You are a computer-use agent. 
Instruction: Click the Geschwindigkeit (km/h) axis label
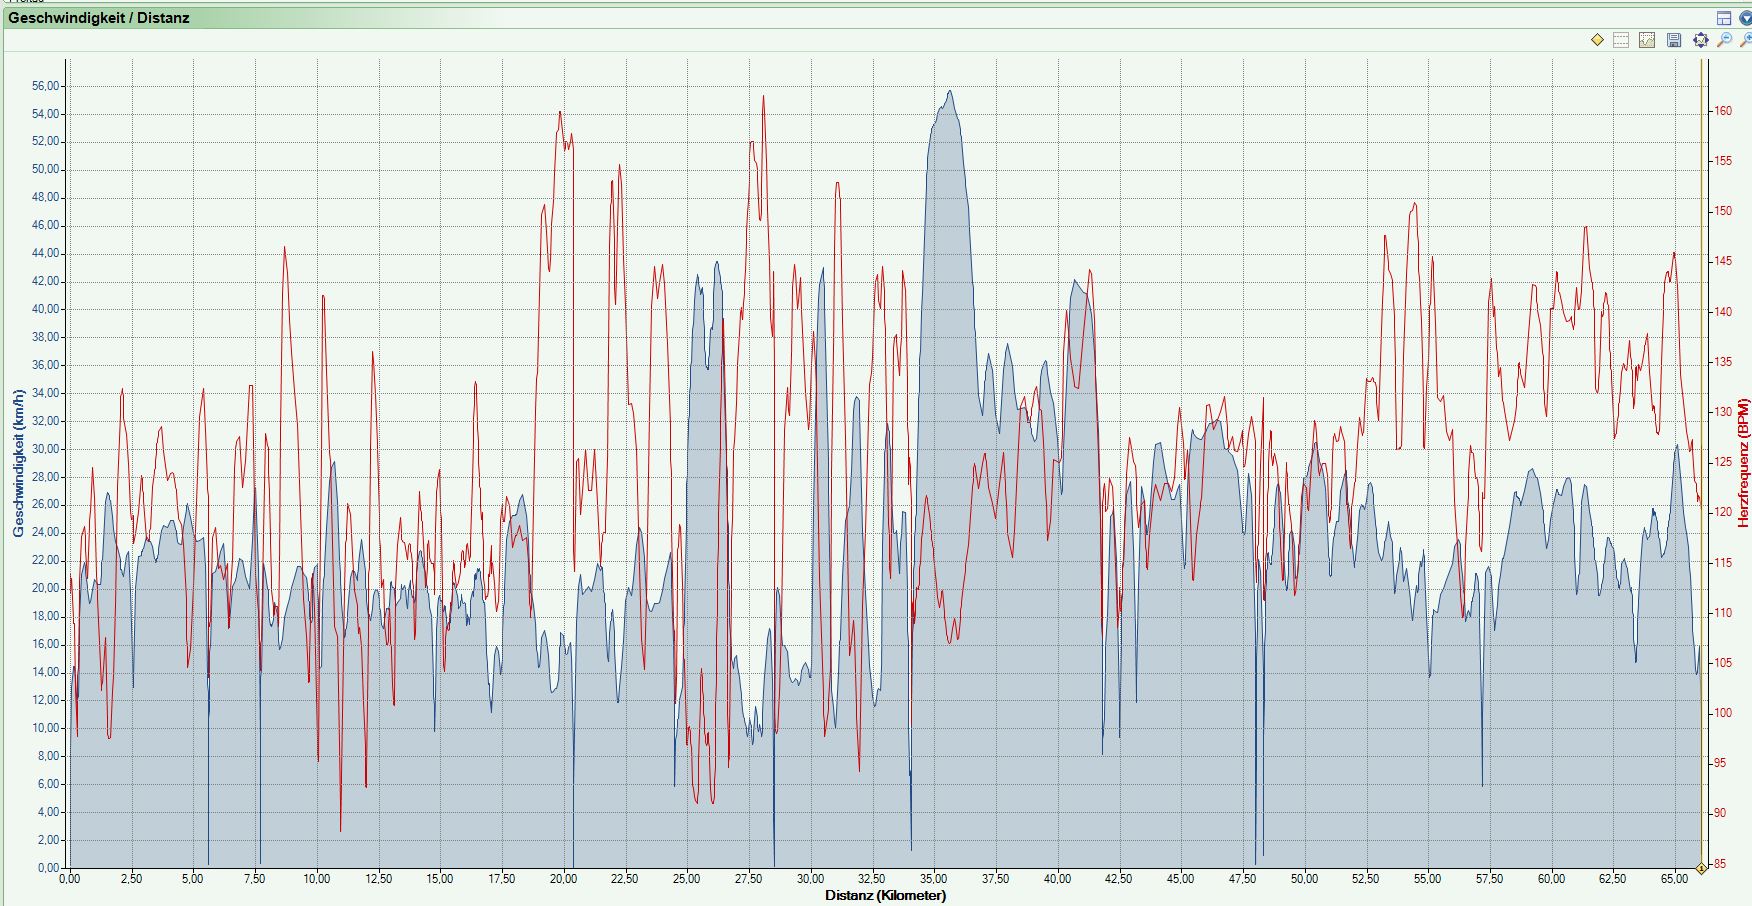18,463
